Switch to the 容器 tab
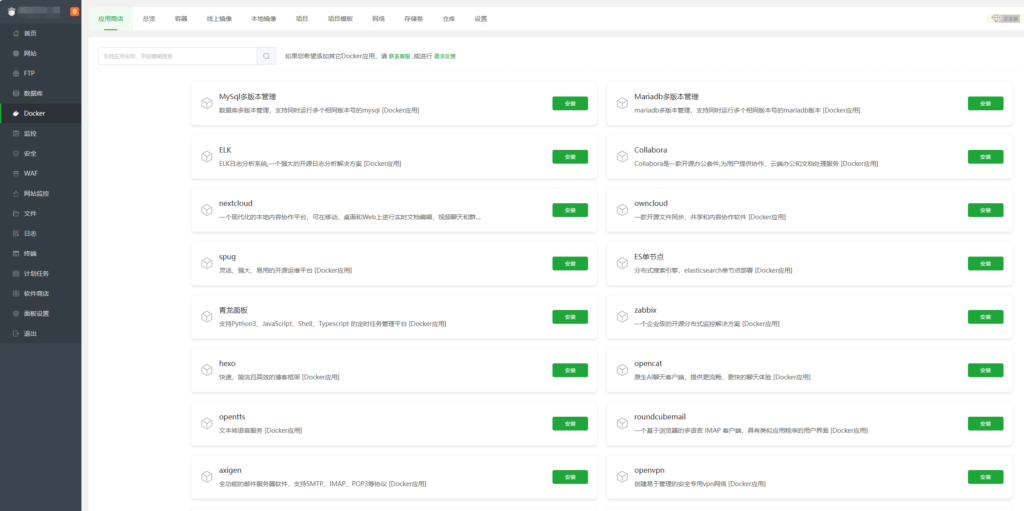 [x=181, y=19]
